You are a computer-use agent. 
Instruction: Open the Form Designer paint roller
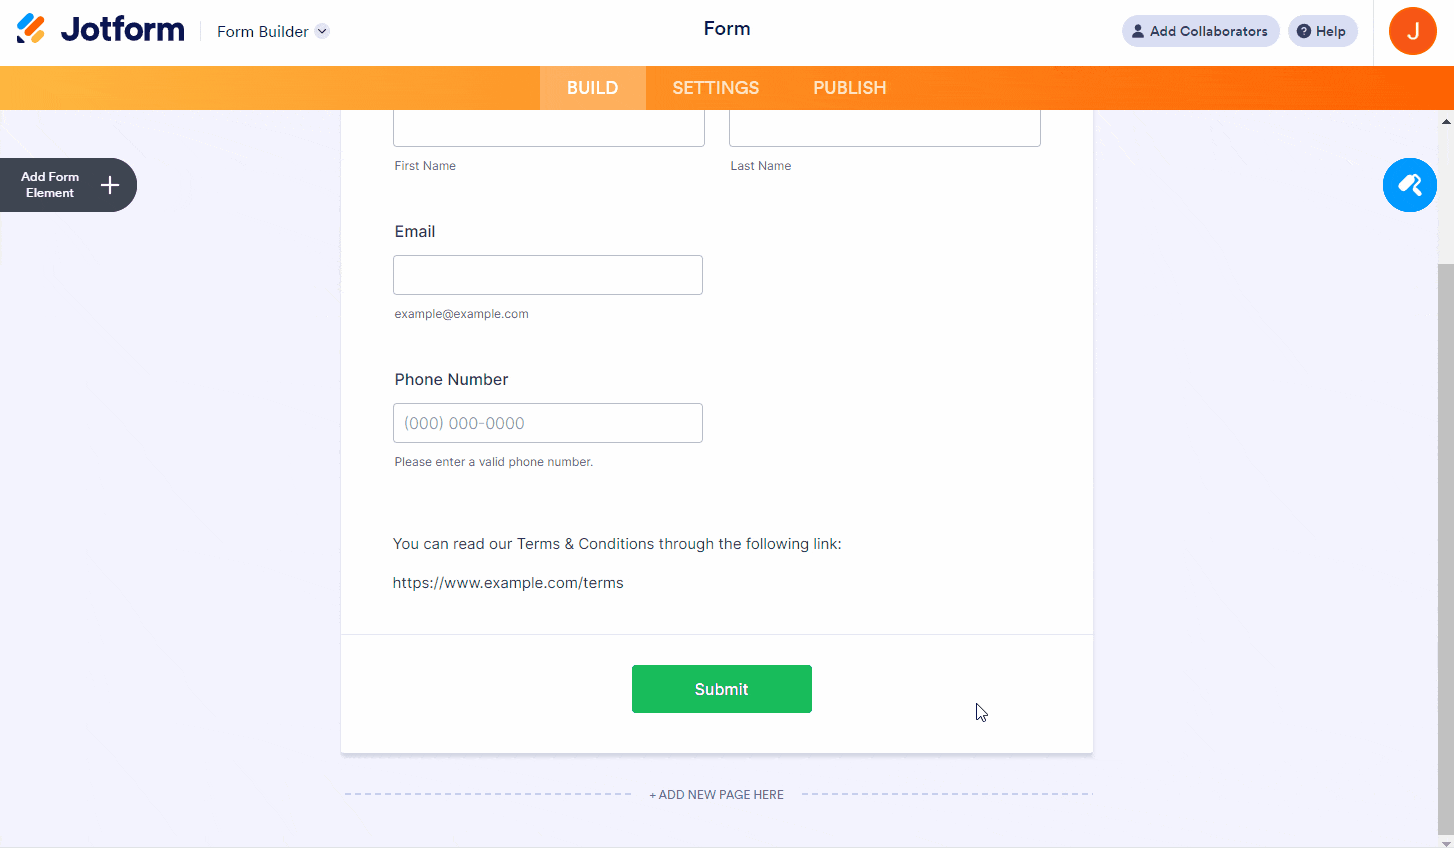coord(1409,185)
